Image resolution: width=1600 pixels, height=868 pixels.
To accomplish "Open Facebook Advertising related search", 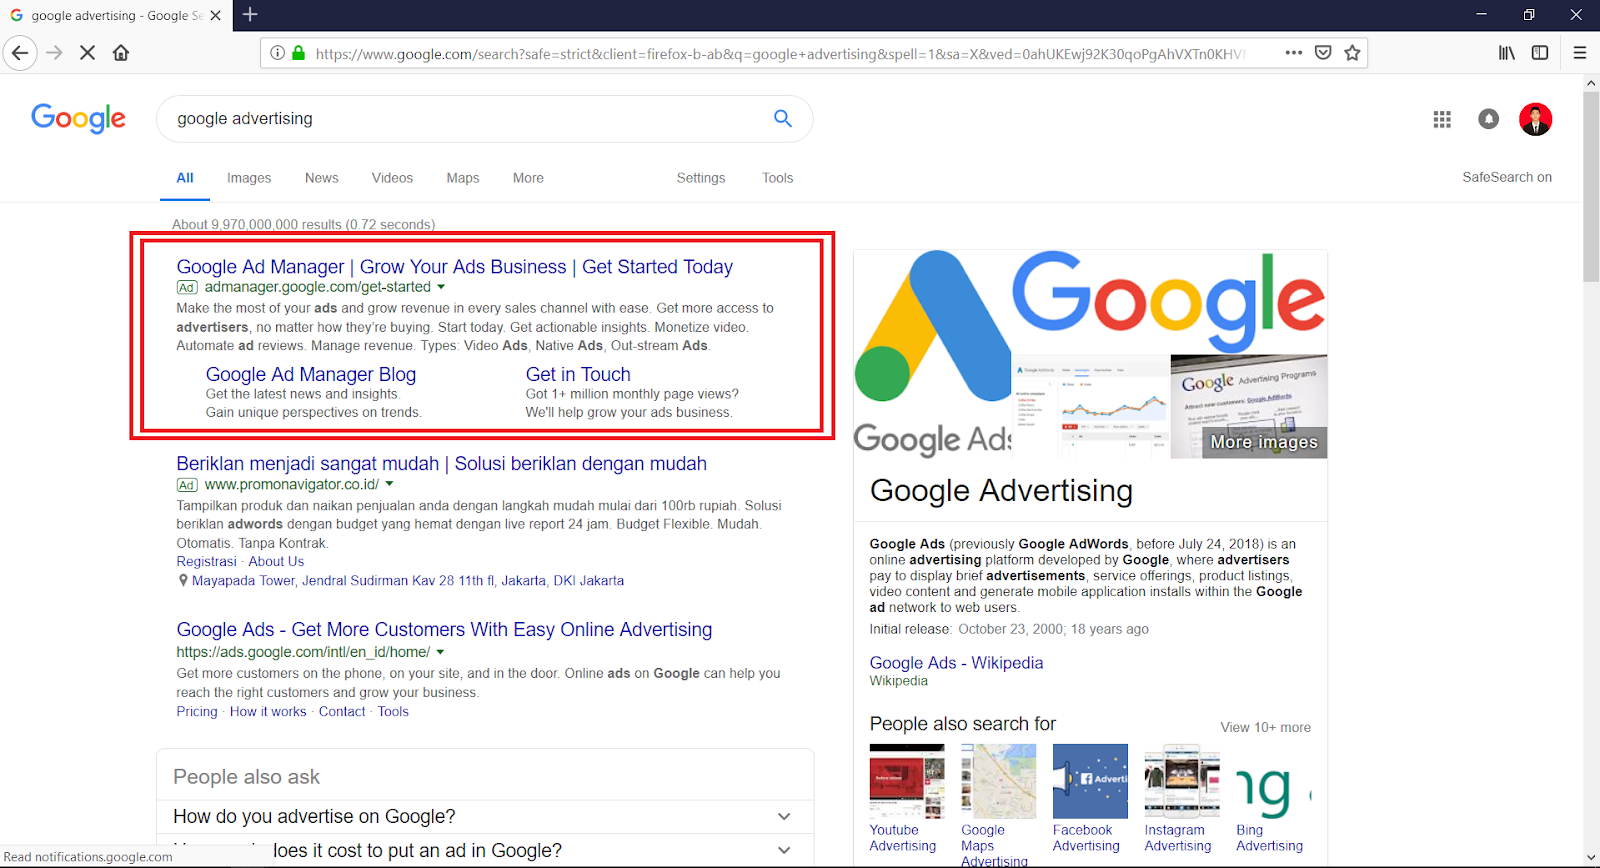I will 1090,799.
